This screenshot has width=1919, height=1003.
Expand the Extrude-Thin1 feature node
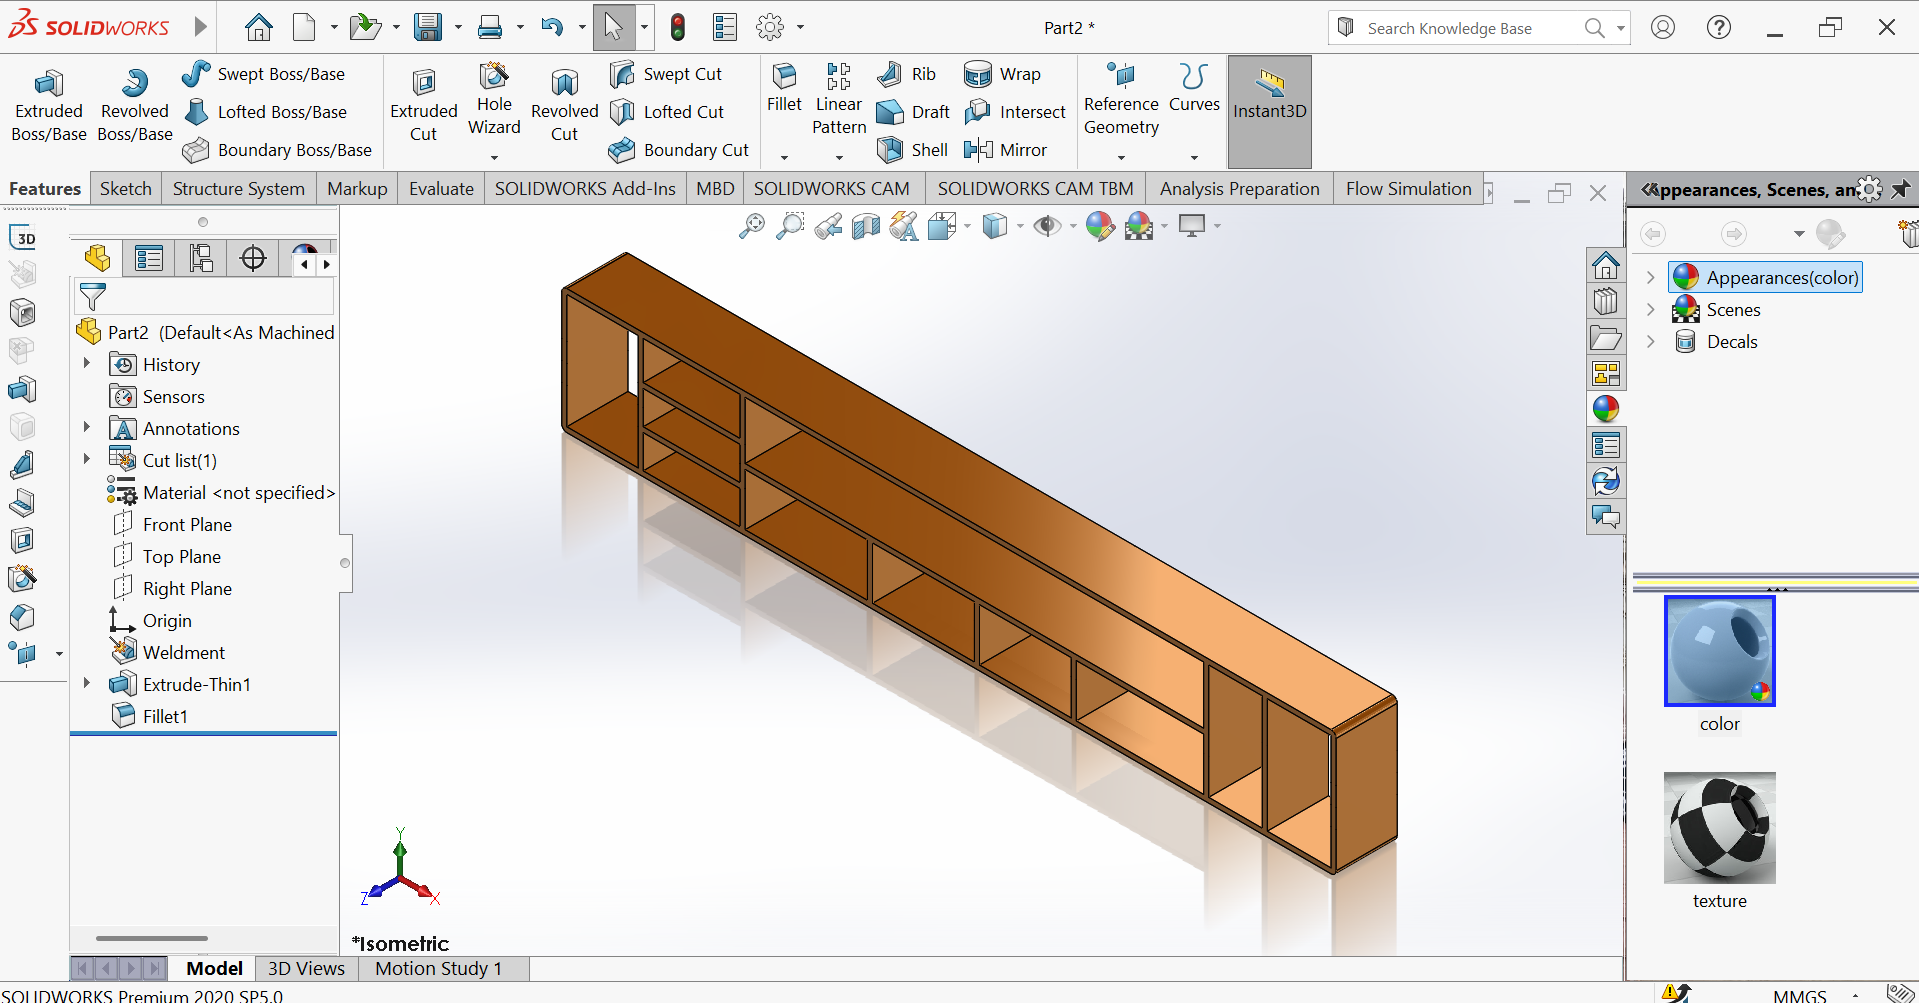87,684
